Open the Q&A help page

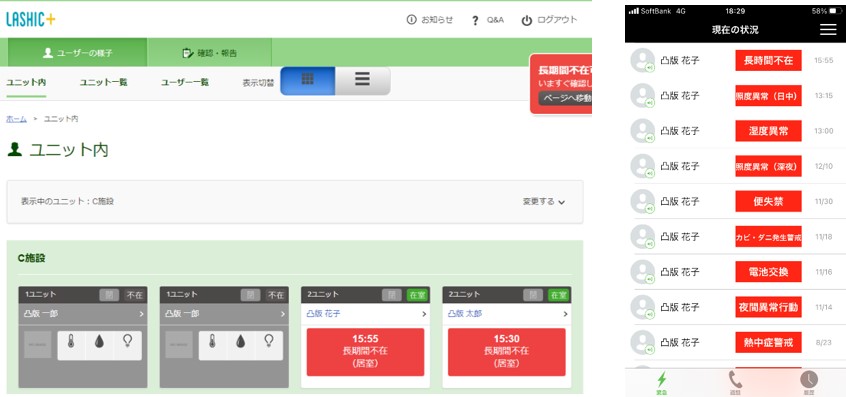[x=487, y=20]
